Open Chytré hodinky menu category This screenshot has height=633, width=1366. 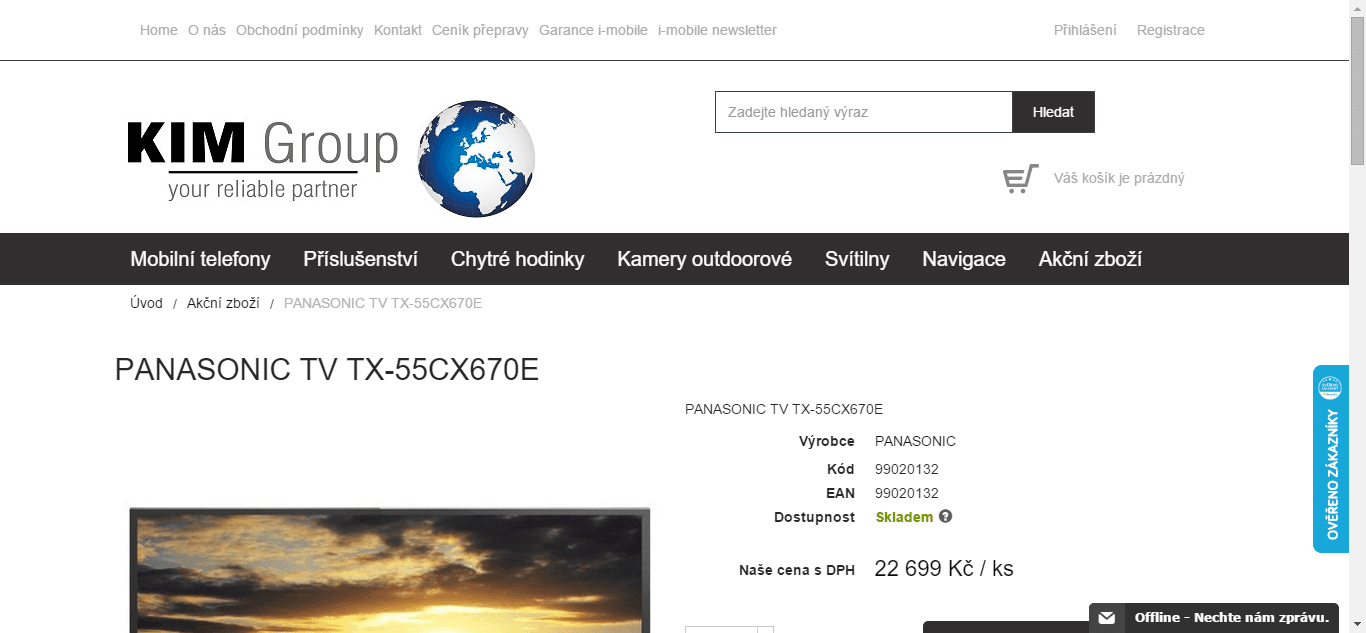click(517, 259)
